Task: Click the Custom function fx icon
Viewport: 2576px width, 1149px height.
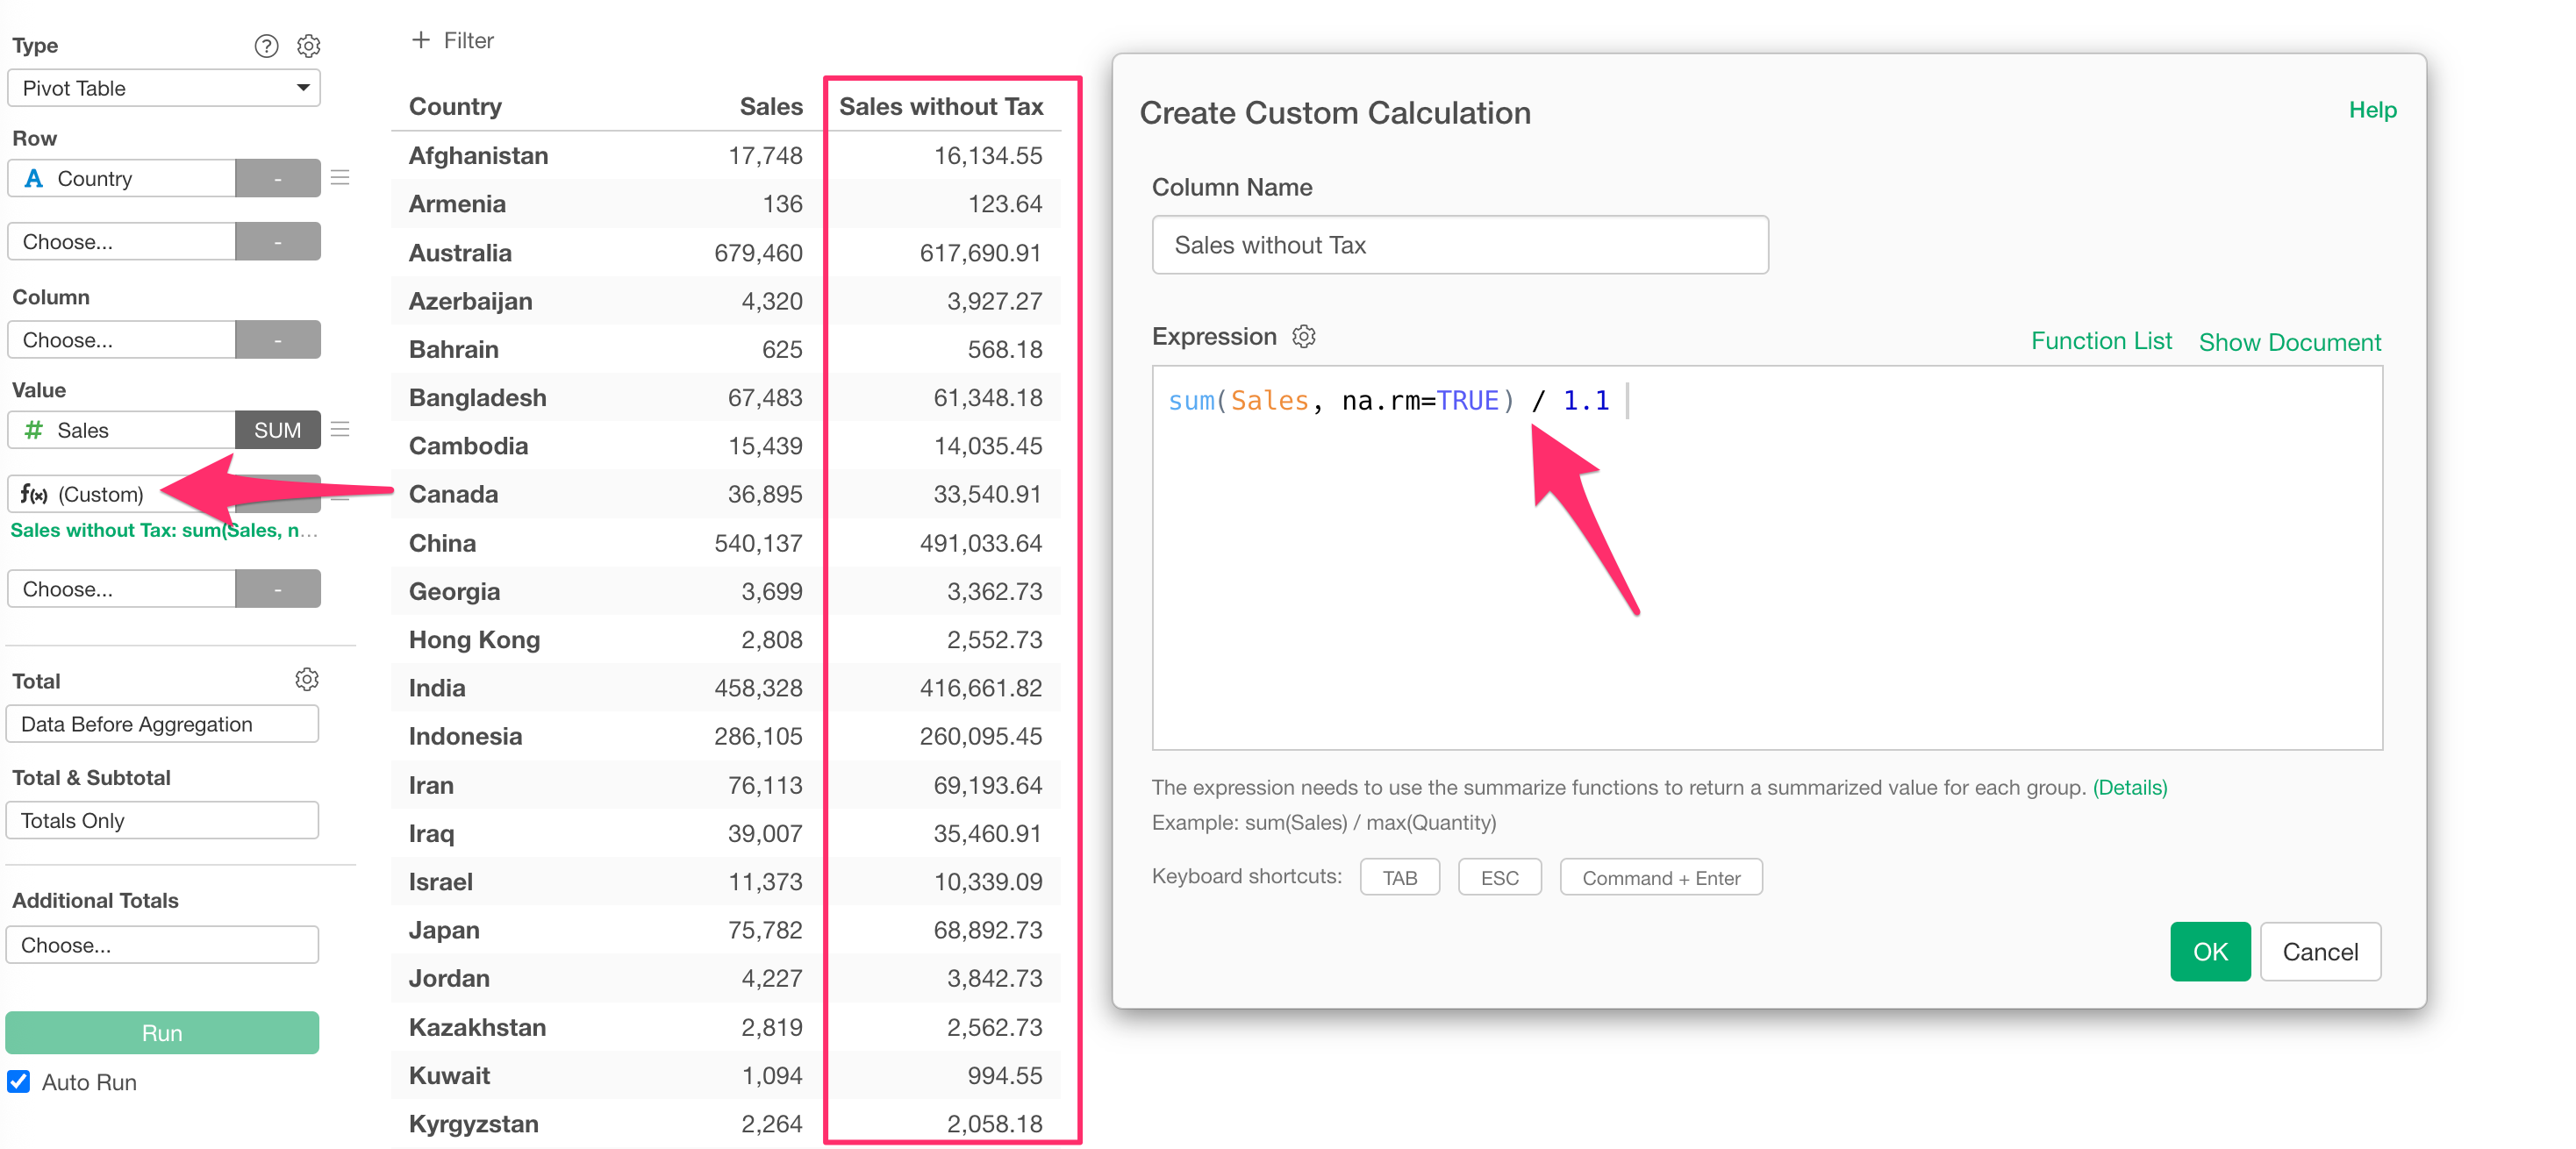Action: tap(33, 494)
